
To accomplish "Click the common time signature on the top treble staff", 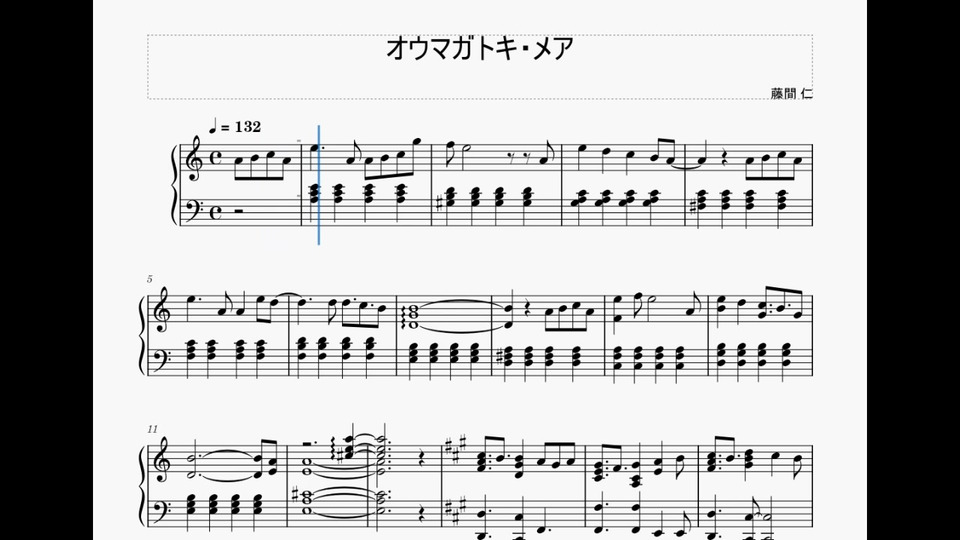I will tap(216, 160).
